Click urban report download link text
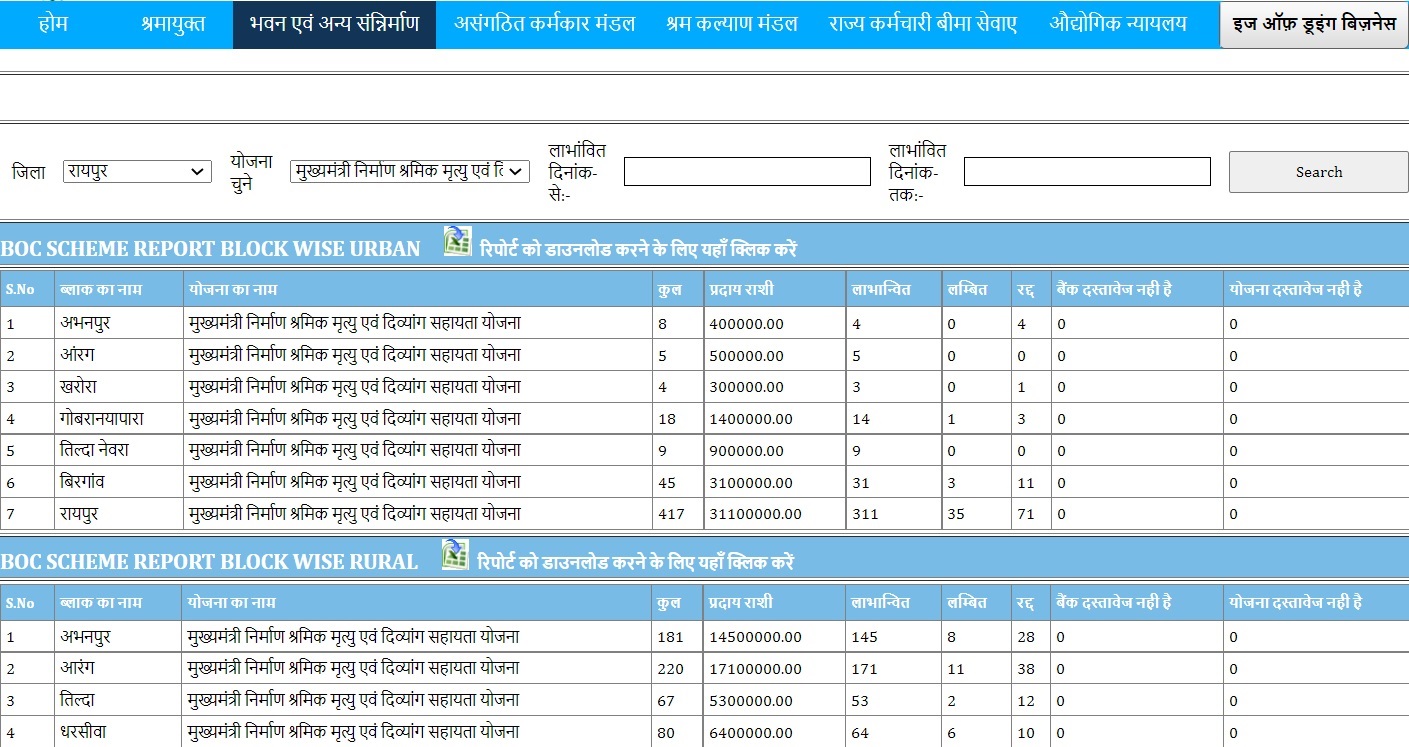Image resolution: width=1409 pixels, height=747 pixels. point(637,249)
